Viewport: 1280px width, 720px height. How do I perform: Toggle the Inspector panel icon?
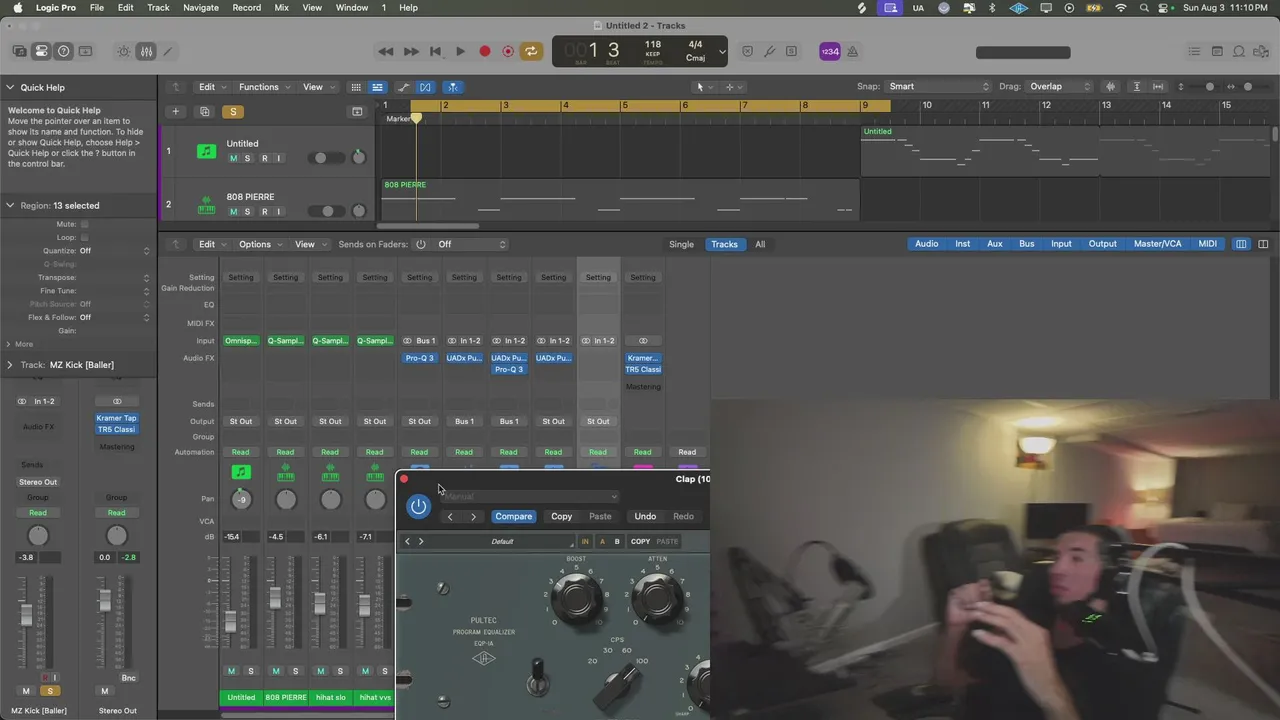pos(41,51)
